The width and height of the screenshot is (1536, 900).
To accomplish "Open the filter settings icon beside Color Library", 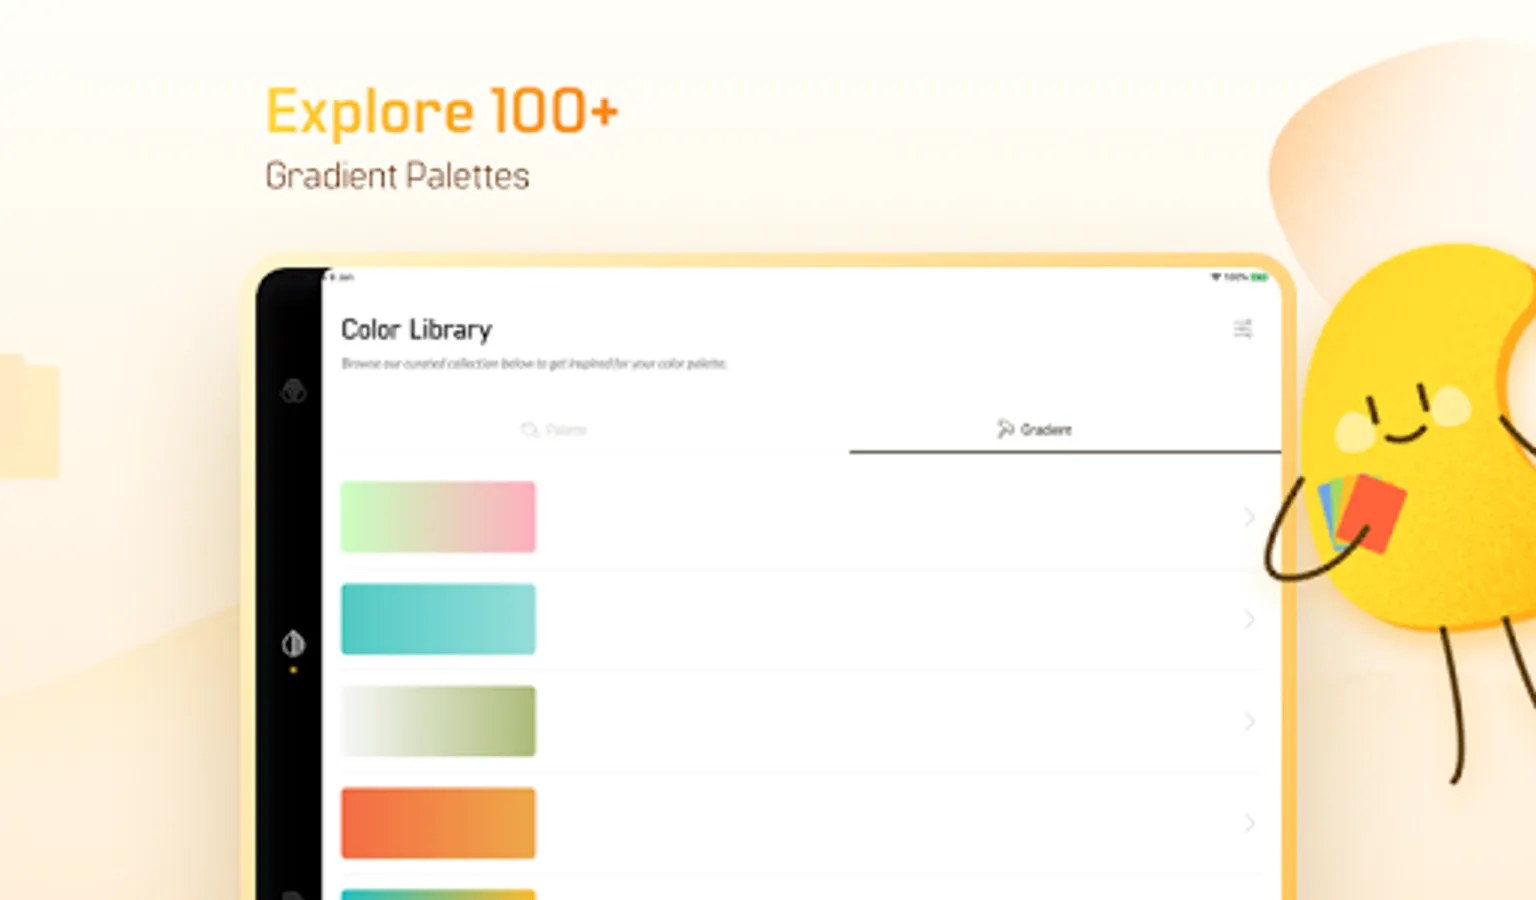I will 1242,329.
